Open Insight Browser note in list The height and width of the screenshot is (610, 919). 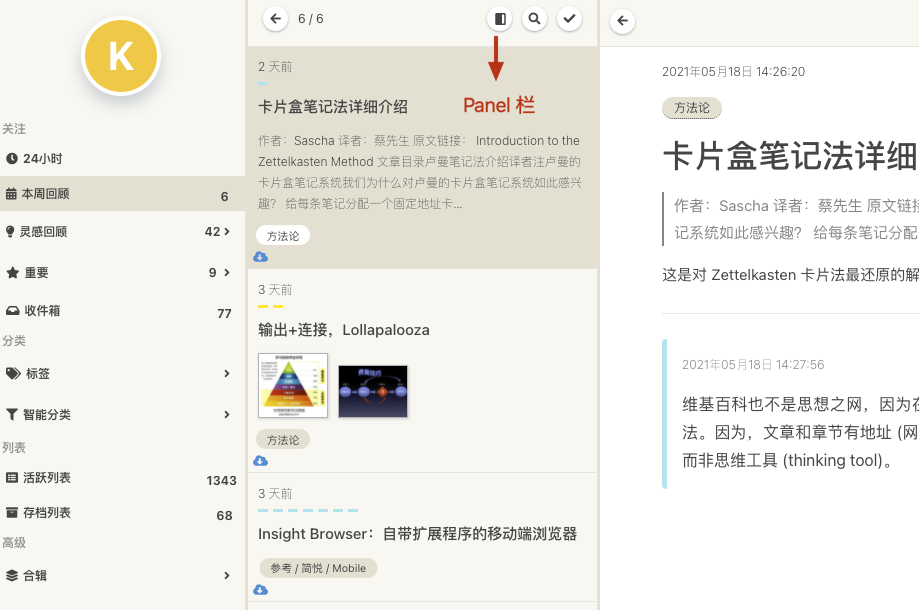click(x=417, y=534)
